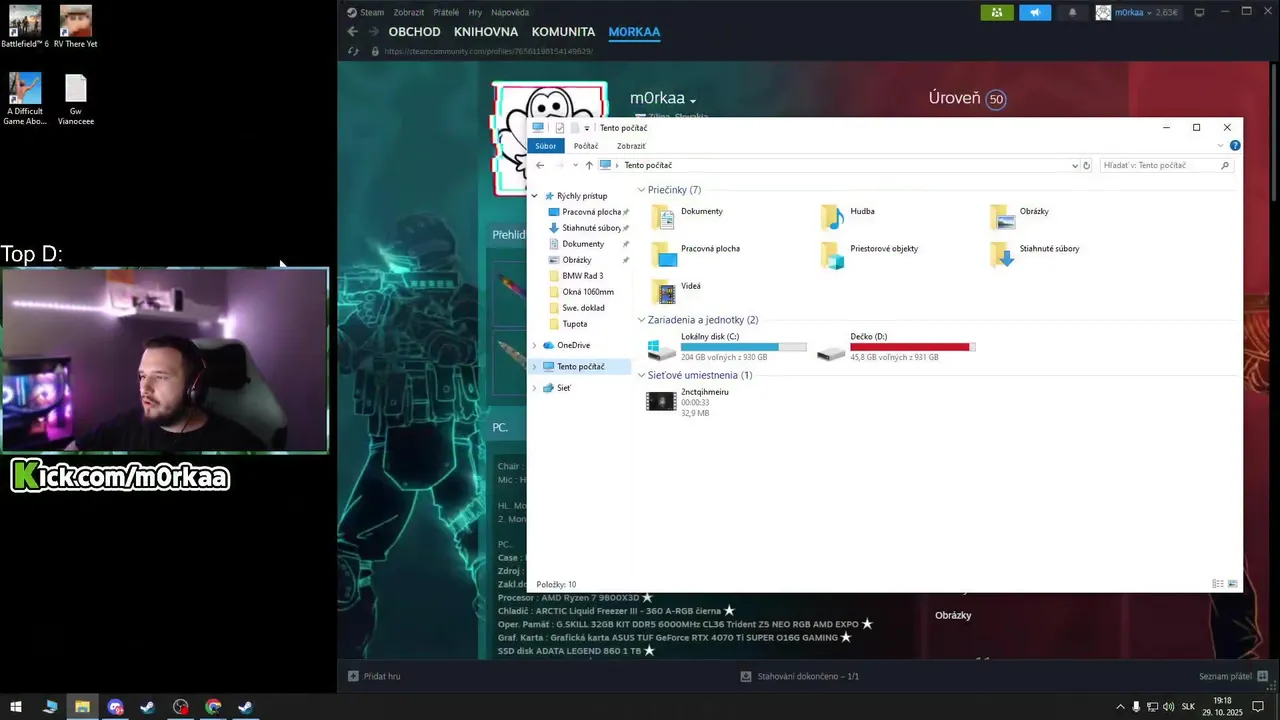Open the Přátelé menu in Steam
The height and width of the screenshot is (720, 1280).
pos(446,12)
